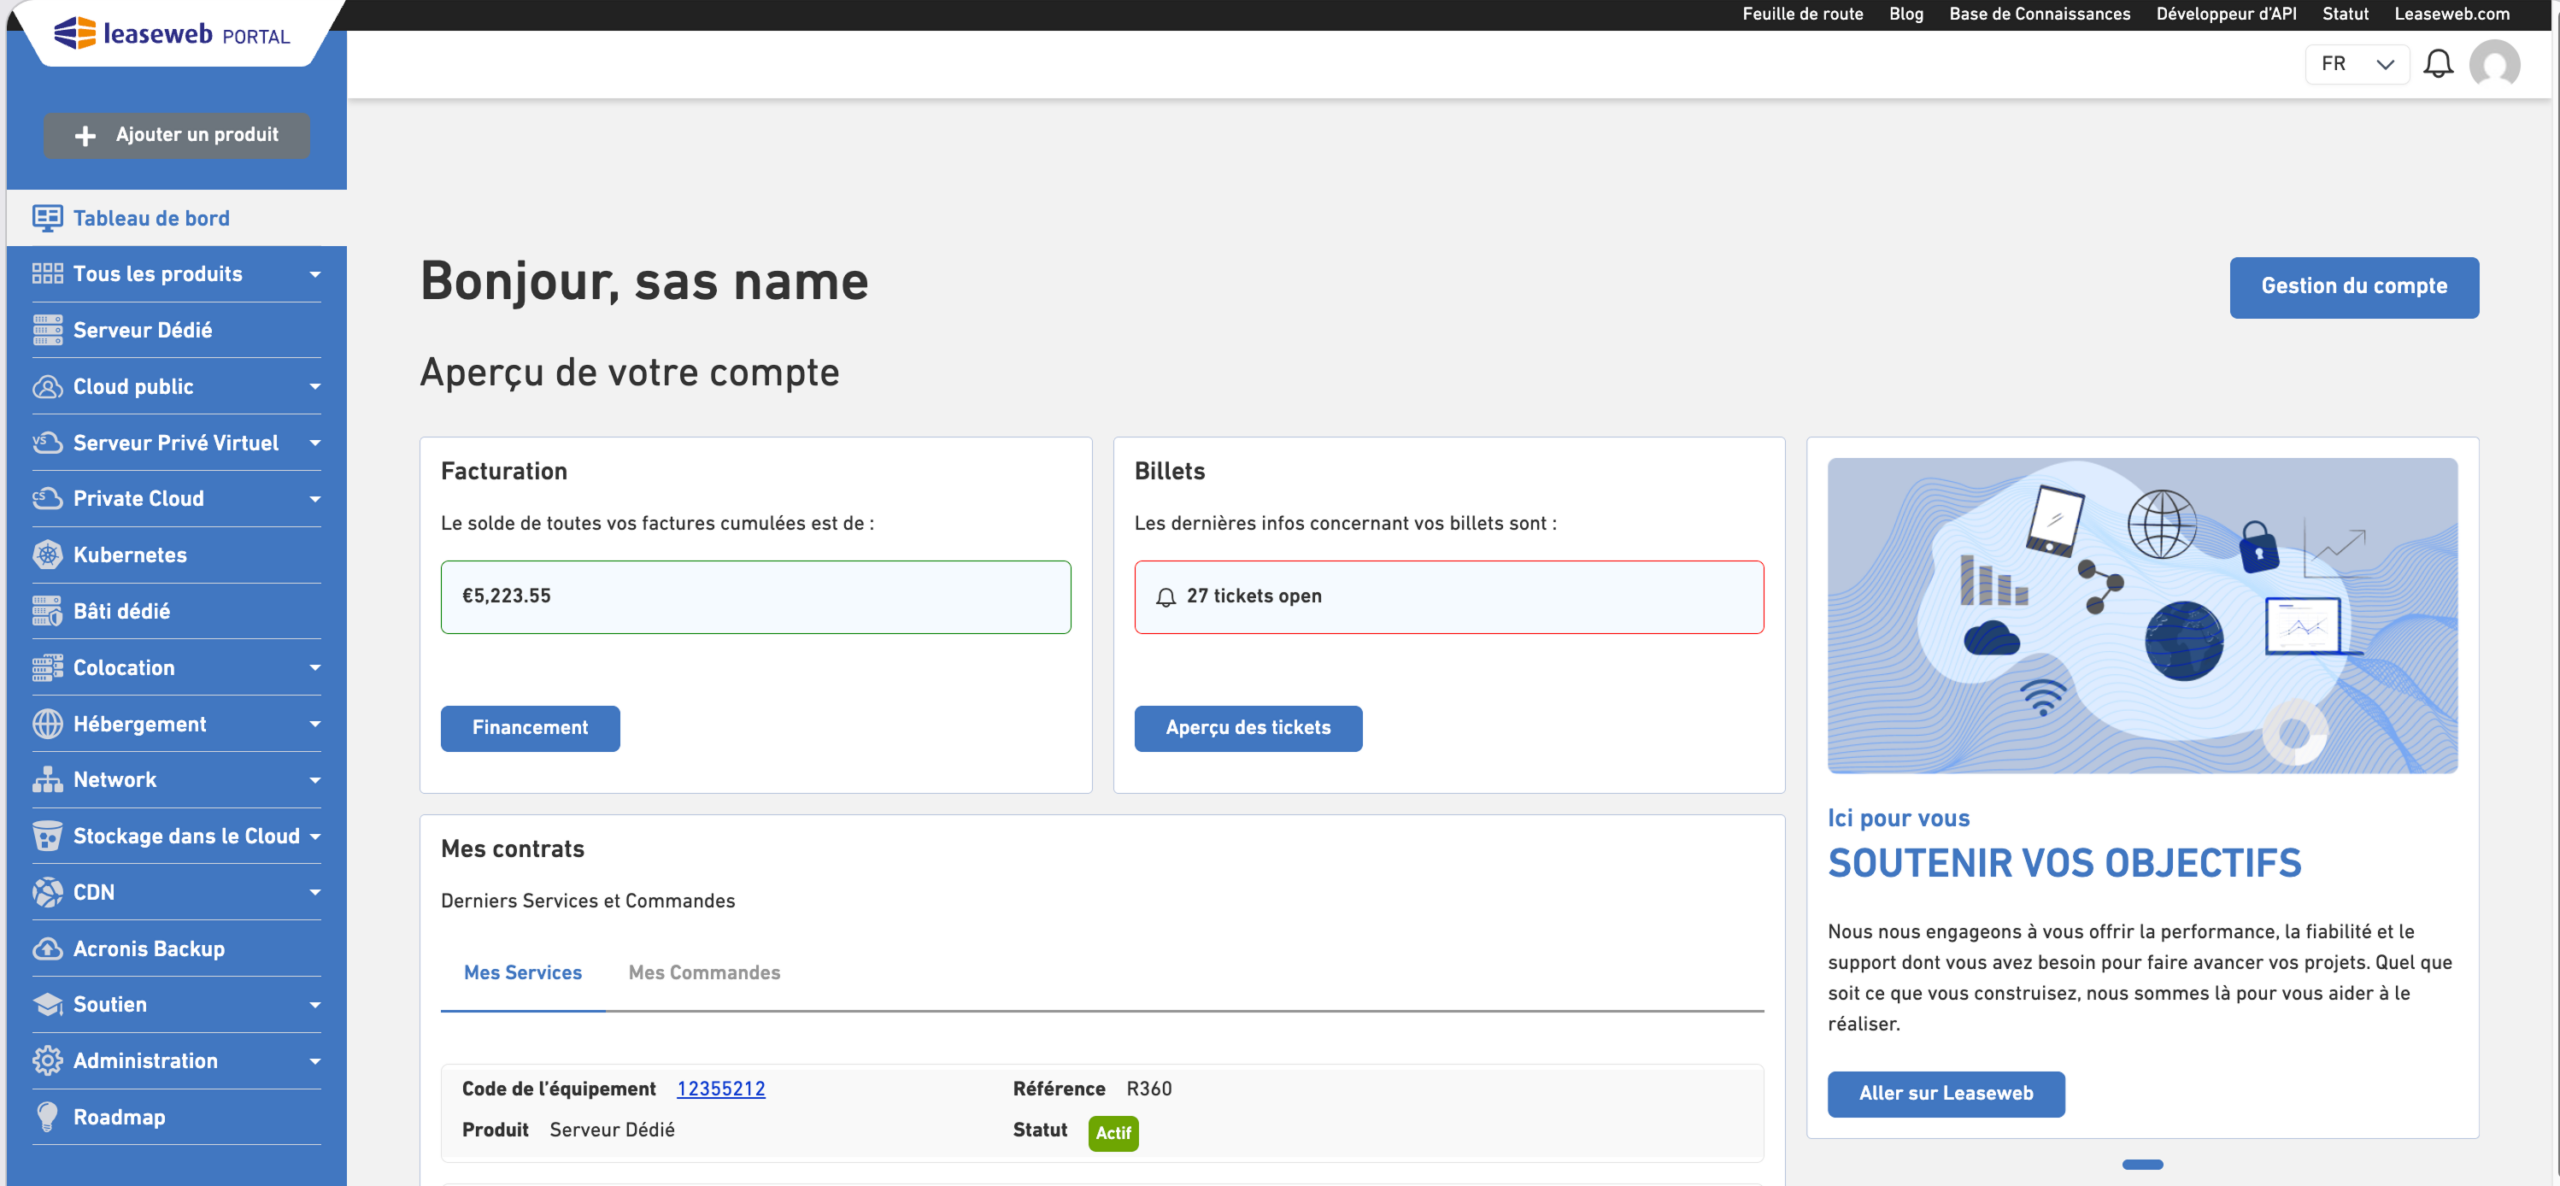Click the Serveur Dédié rack icon
This screenshot has width=2560, height=1186.
tap(47, 330)
